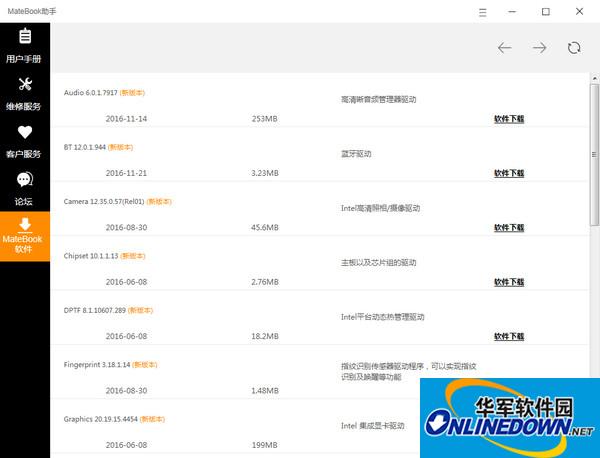Download the Camera 12.35.0.57 driver

tap(509, 227)
